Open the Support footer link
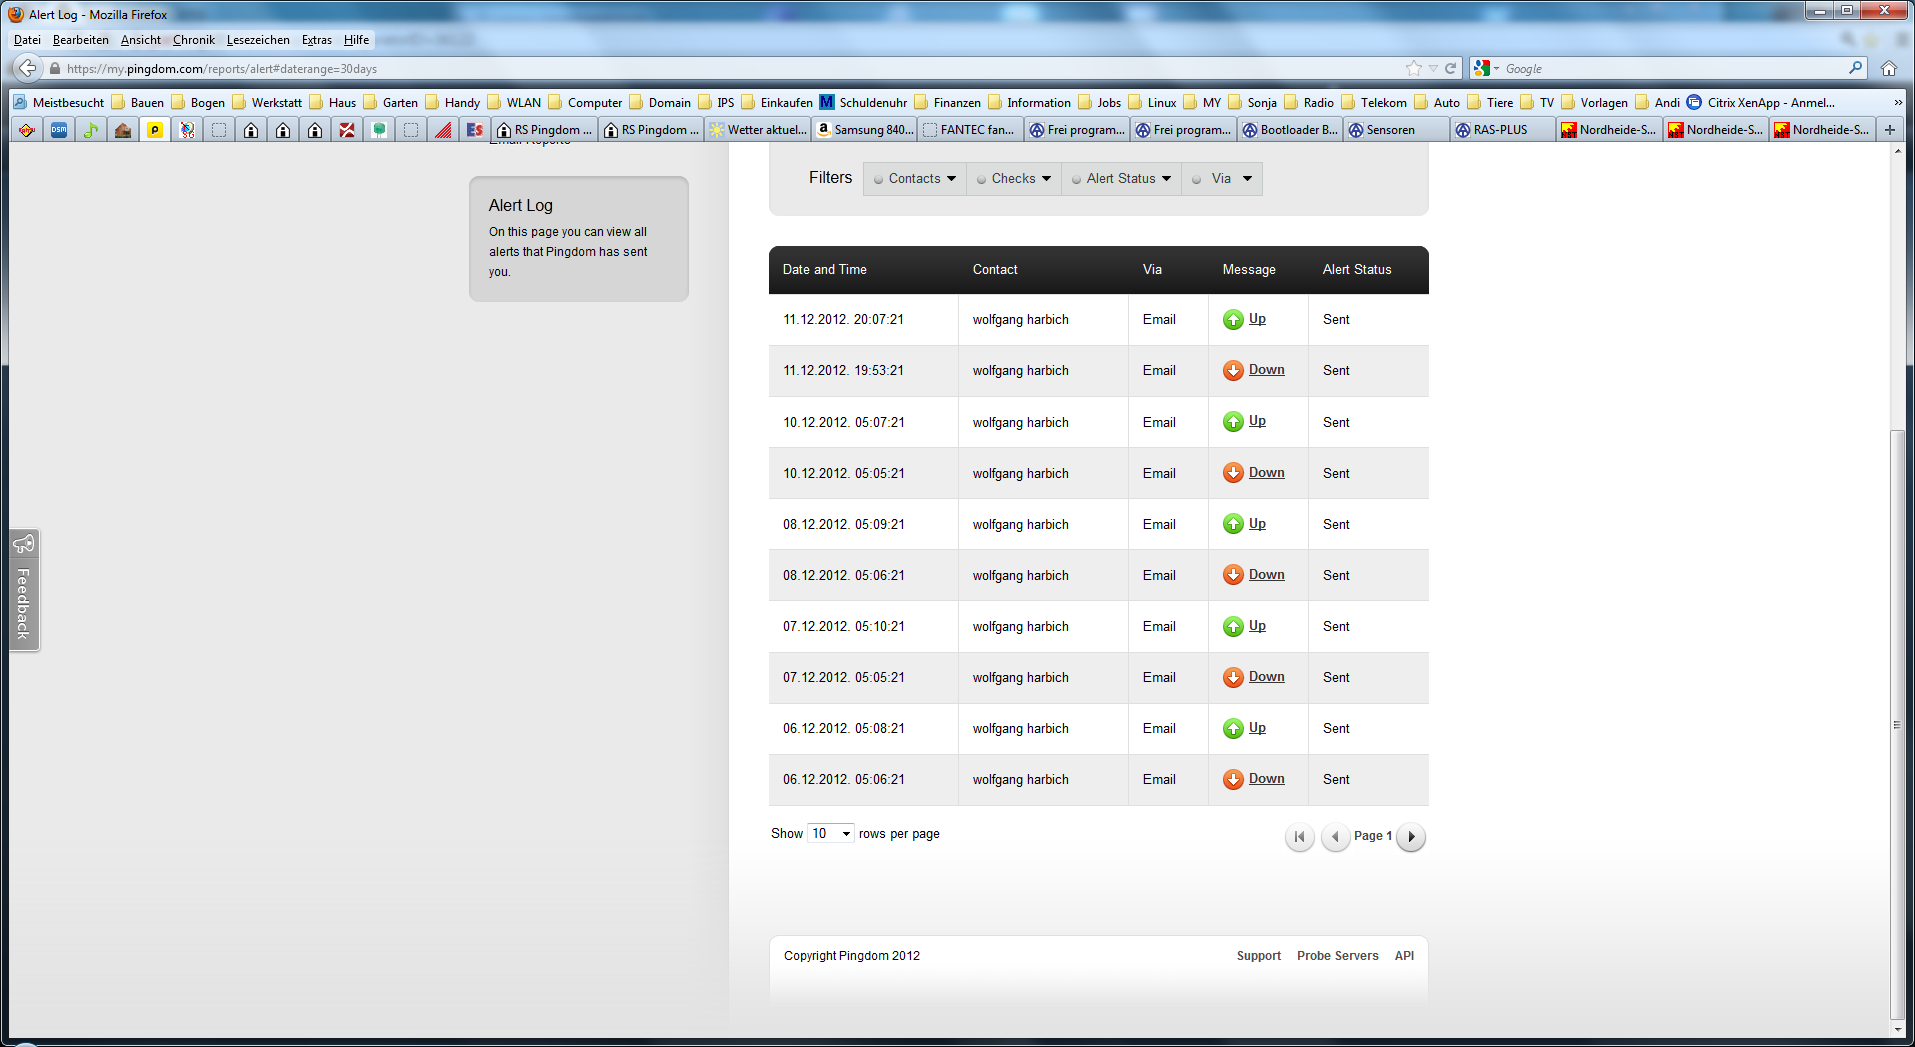Image resolution: width=1915 pixels, height=1047 pixels. point(1258,956)
